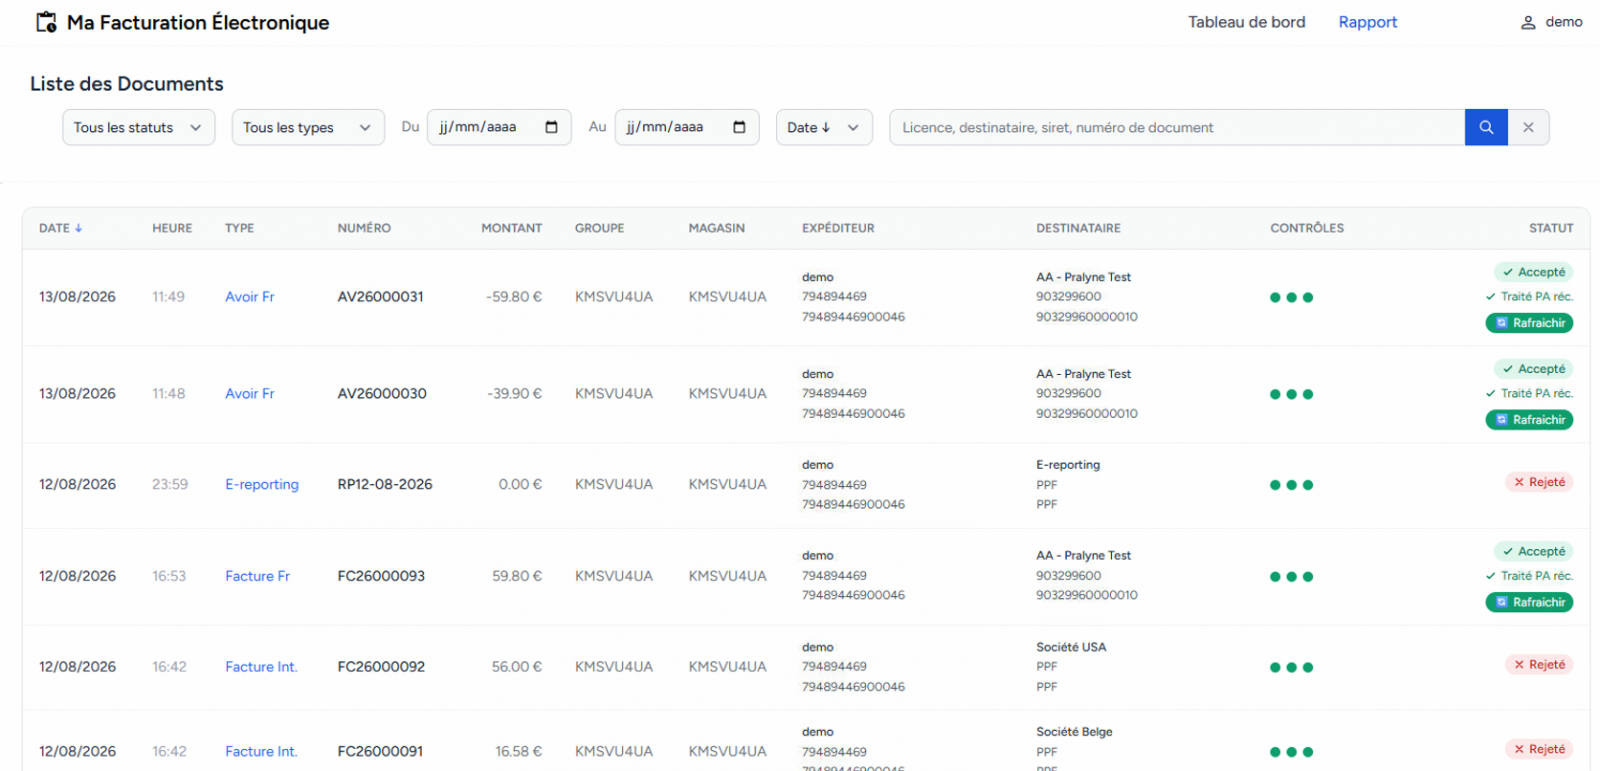Click Traité PA réc. status for AV26000031
Screen dimensions: 1600x771
pos(1529,296)
